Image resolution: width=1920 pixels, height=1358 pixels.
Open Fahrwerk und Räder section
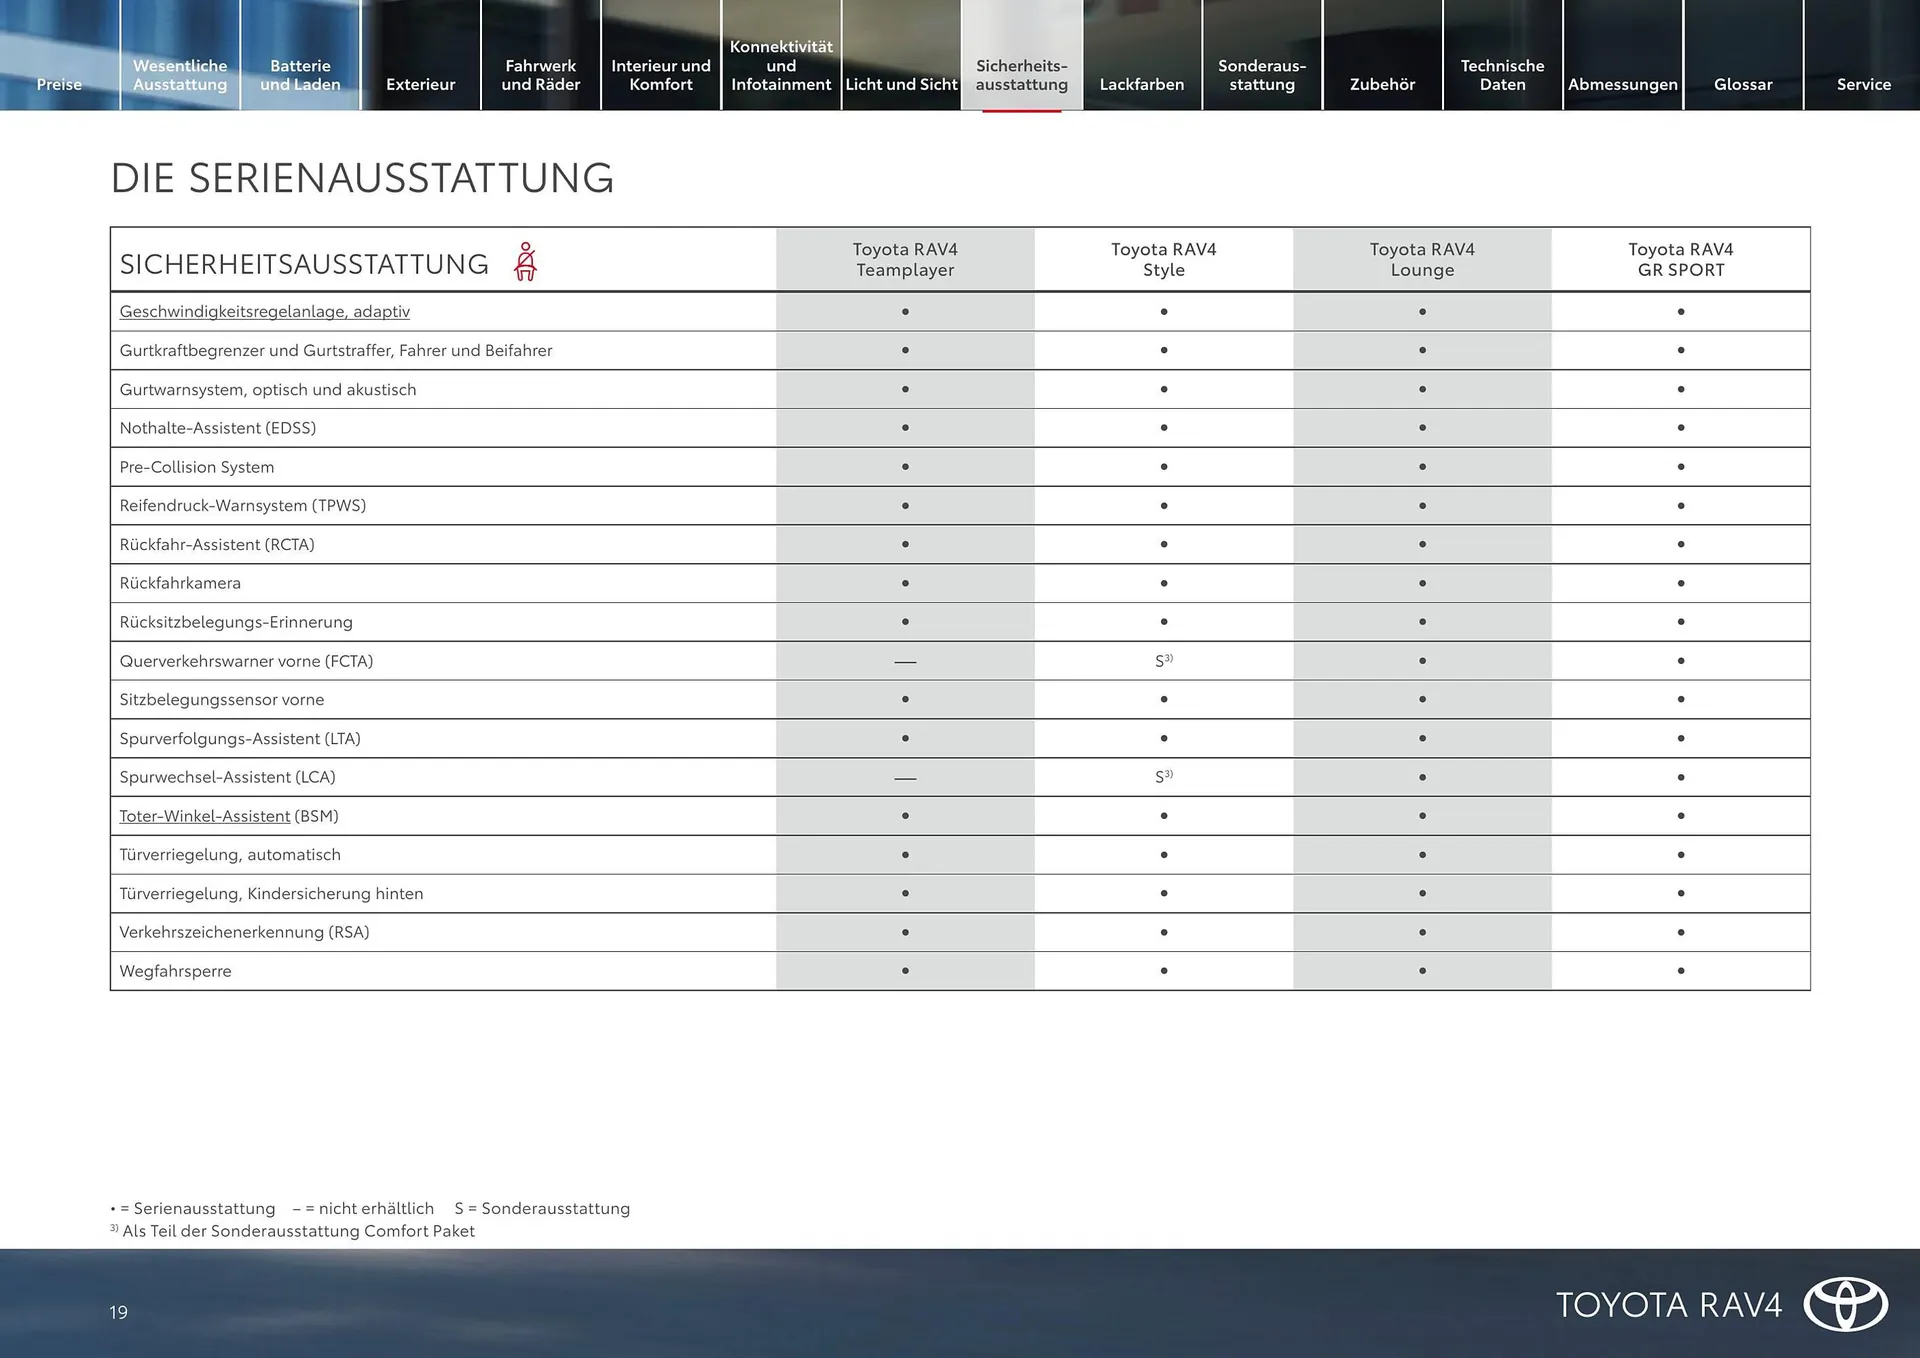[540, 75]
